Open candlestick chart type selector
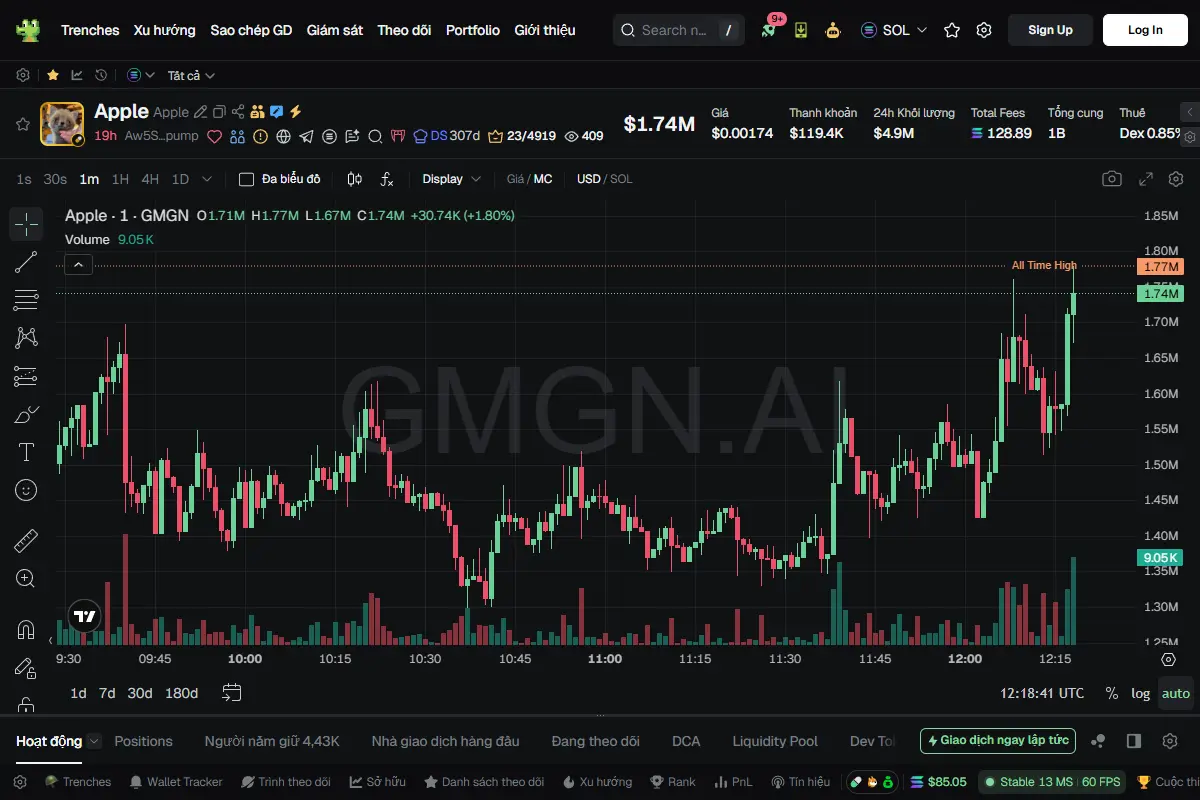The height and width of the screenshot is (800, 1200). pyautogui.click(x=354, y=179)
